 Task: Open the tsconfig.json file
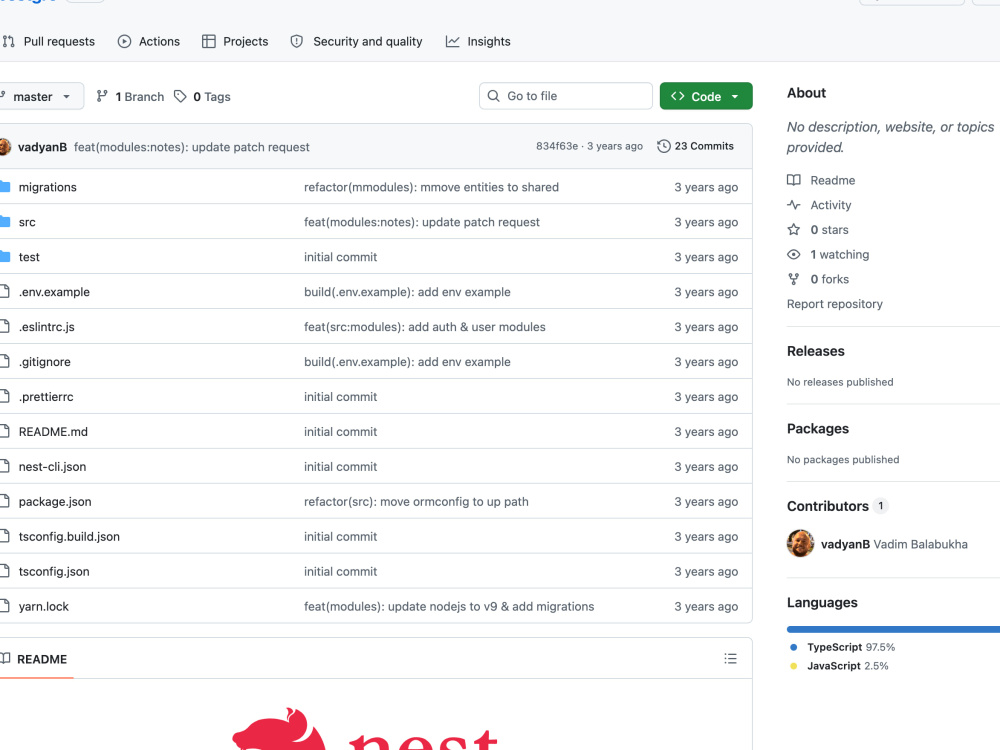click(x=54, y=571)
